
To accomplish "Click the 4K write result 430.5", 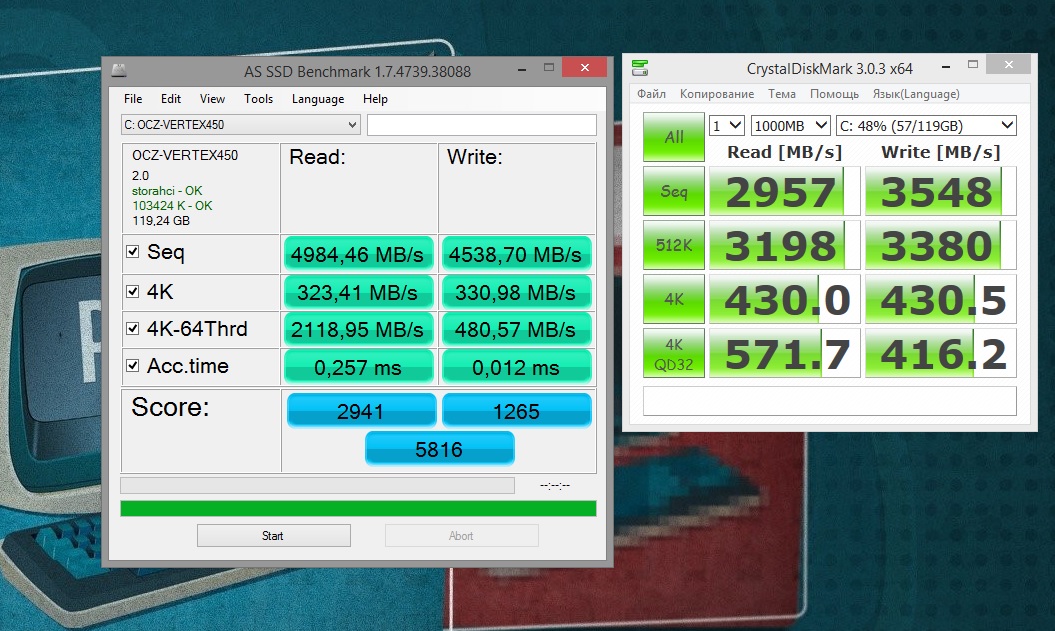I will (x=941, y=299).
